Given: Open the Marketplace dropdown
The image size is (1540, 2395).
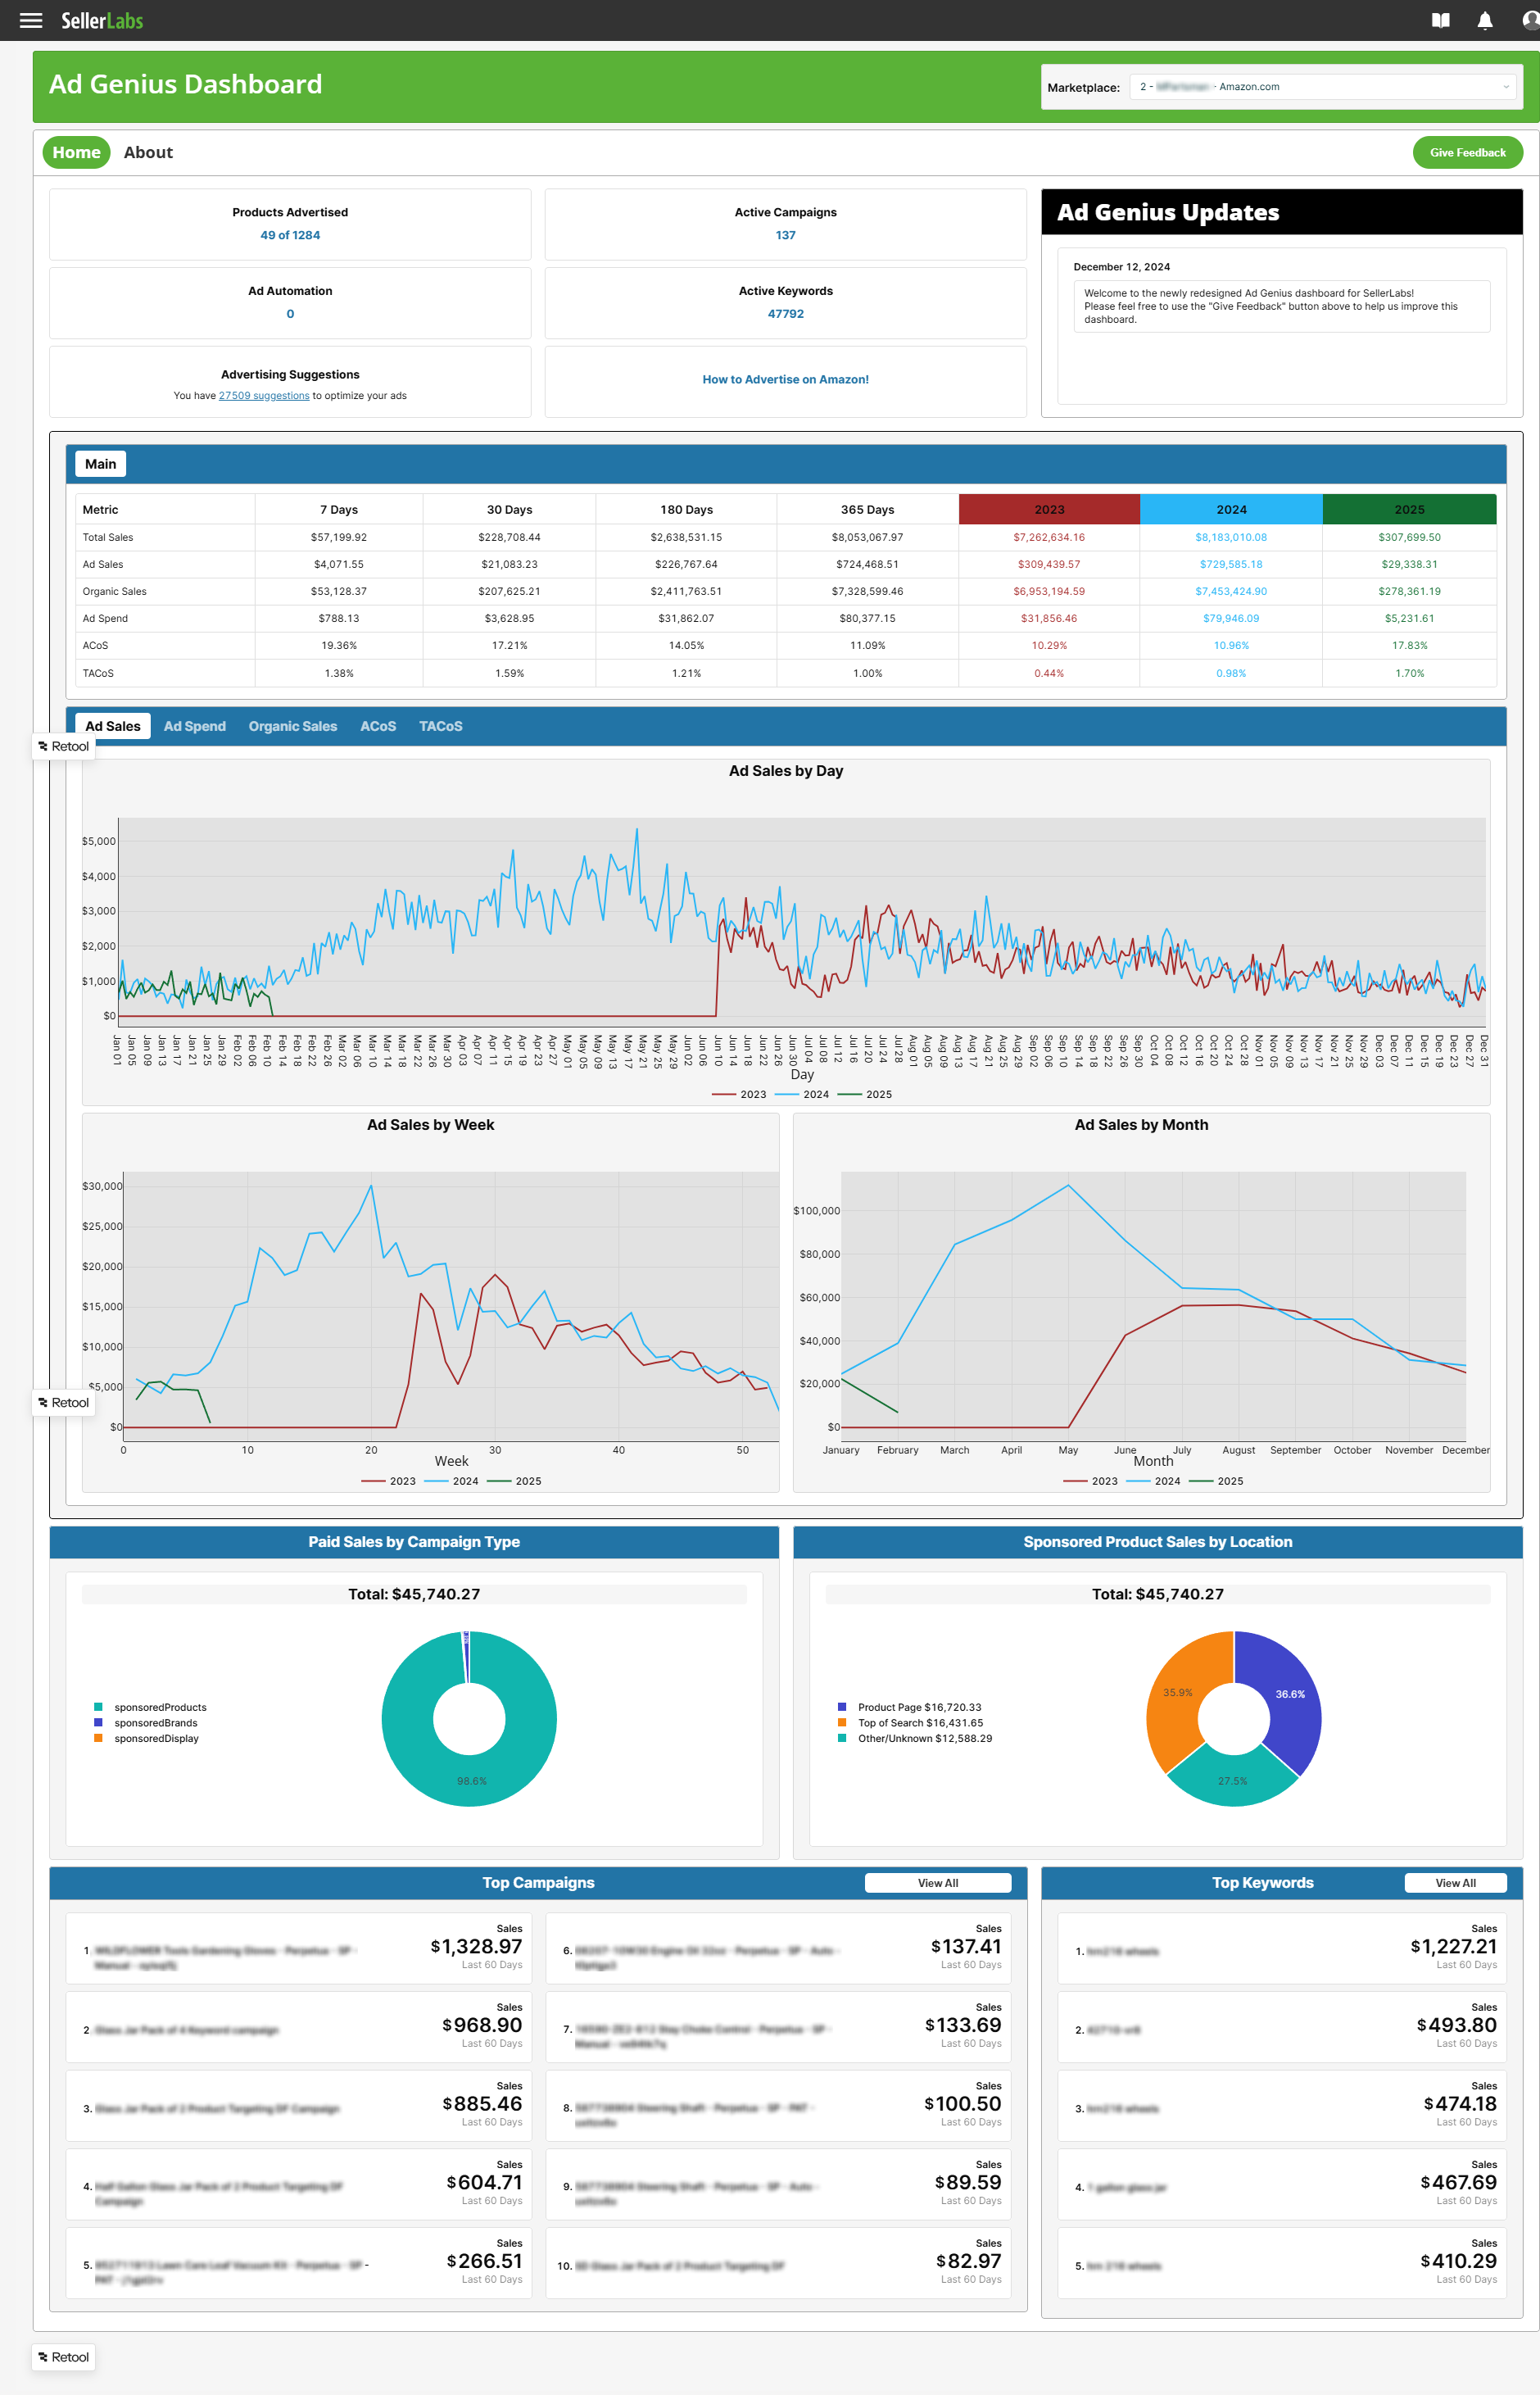Looking at the screenshot, I should pyautogui.click(x=1322, y=87).
